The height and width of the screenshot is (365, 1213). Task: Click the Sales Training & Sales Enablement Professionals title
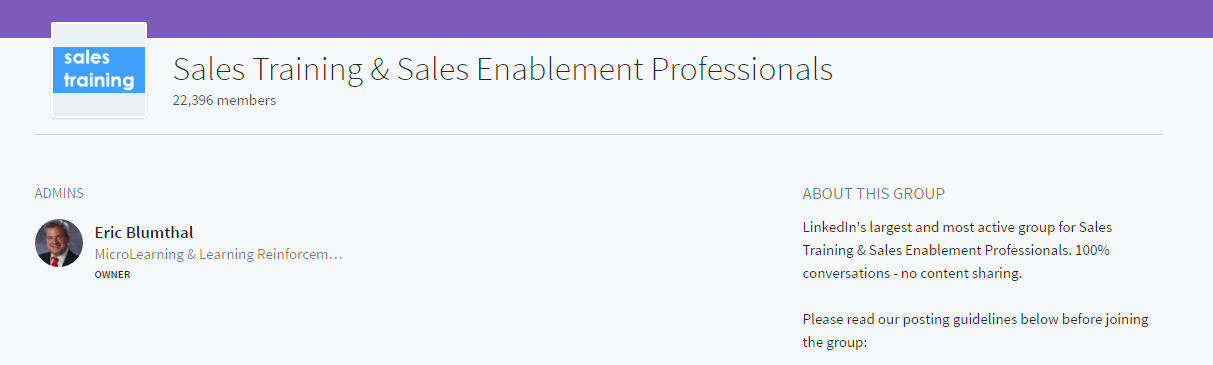tap(503, 69)
